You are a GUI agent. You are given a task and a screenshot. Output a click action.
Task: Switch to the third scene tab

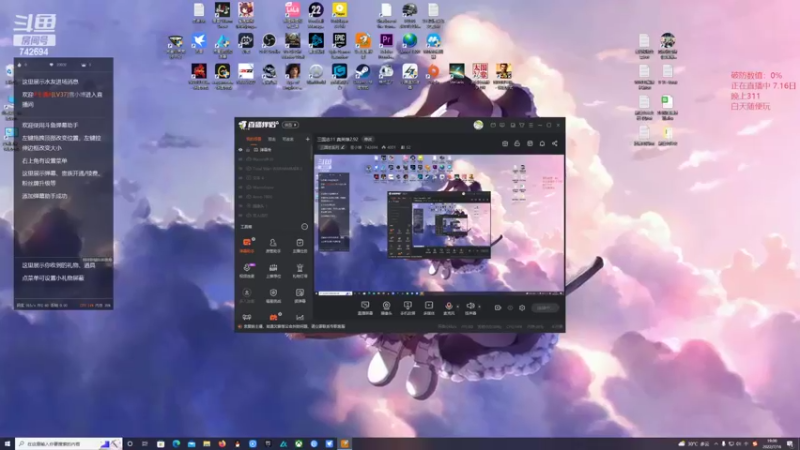pyautogui.click(x=288, y=139)
